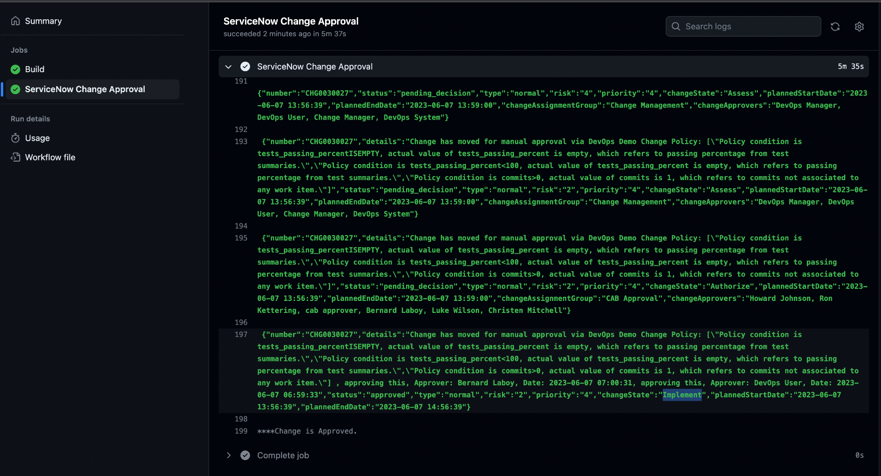Viewport: 881px width, 476px height.
Task: Click the Summary home icon
Action: (x=15, y=21)
